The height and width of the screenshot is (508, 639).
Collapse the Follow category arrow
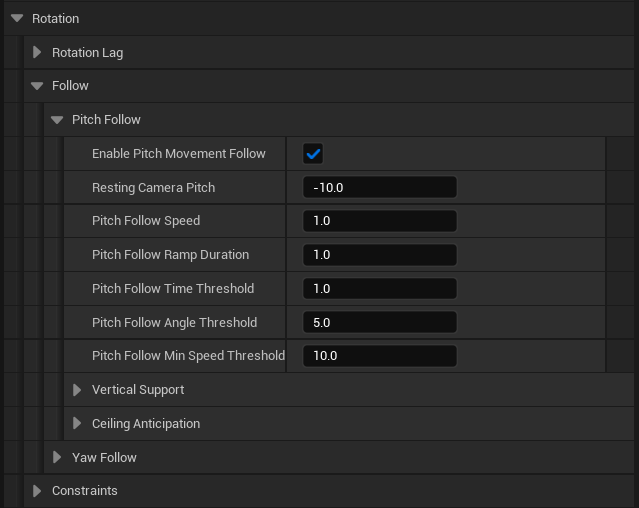click(x=37, y=86)
